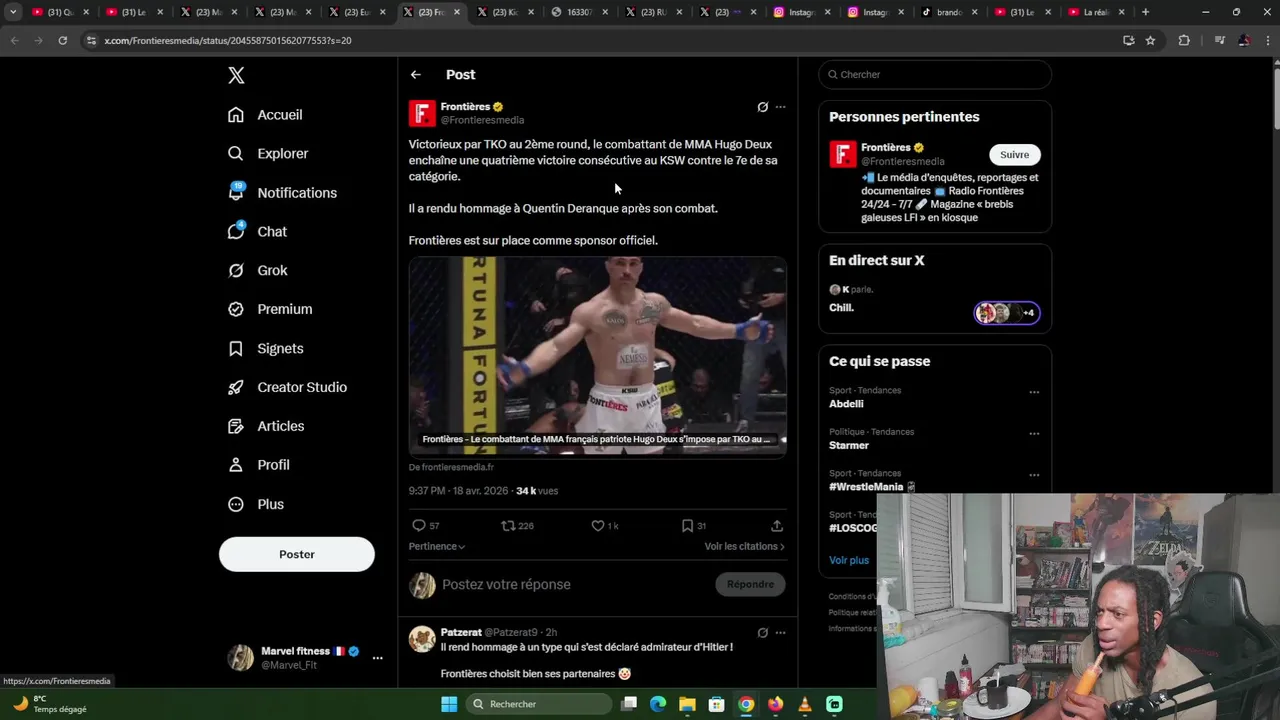Open Profil person icon in sidebar

pyautogui.click(x=236, y=465)
